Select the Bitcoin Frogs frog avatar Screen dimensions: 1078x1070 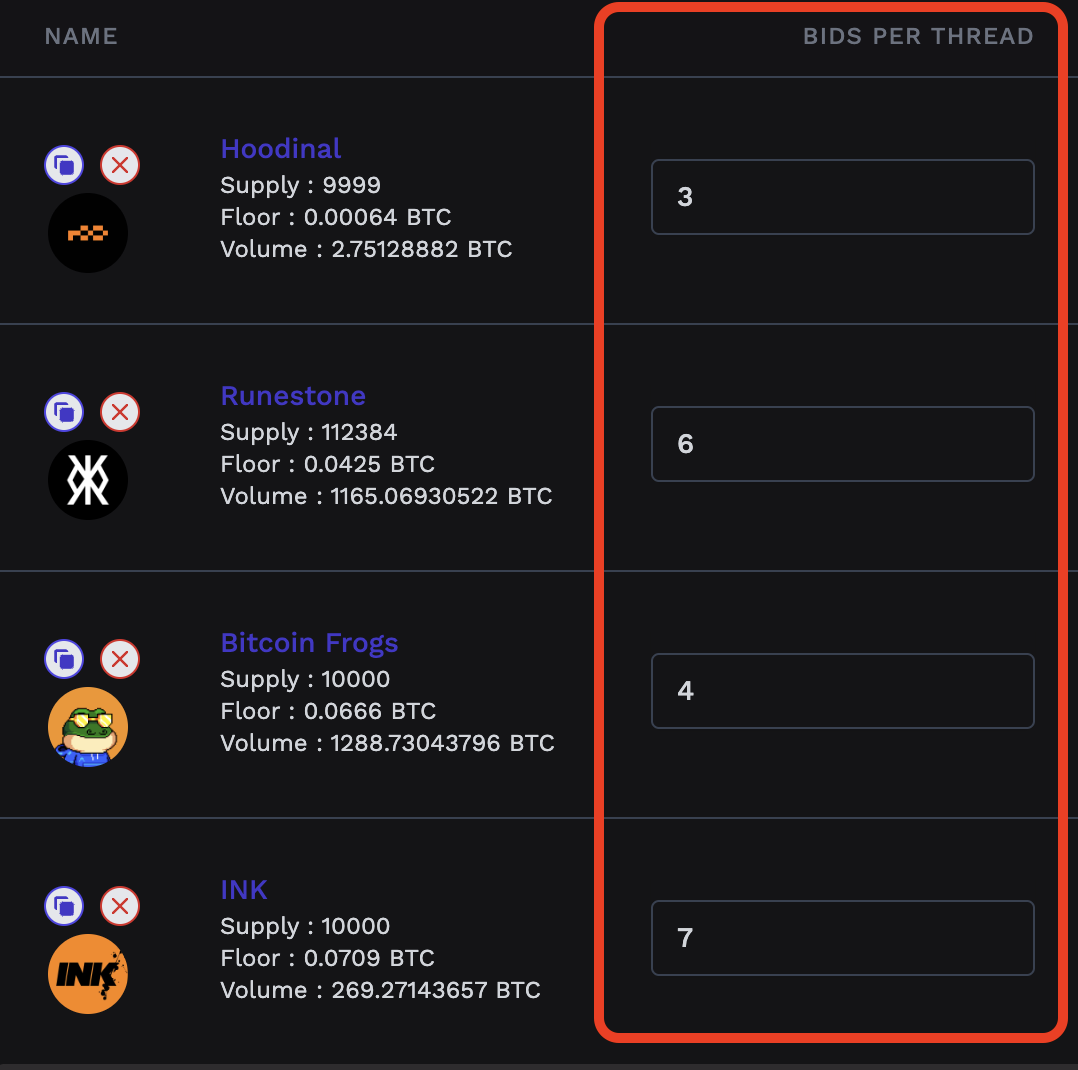pos(88,727)
